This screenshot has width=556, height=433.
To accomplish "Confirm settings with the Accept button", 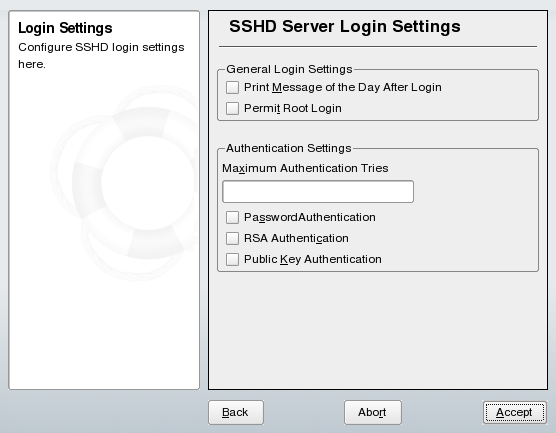I will (515, 412).
